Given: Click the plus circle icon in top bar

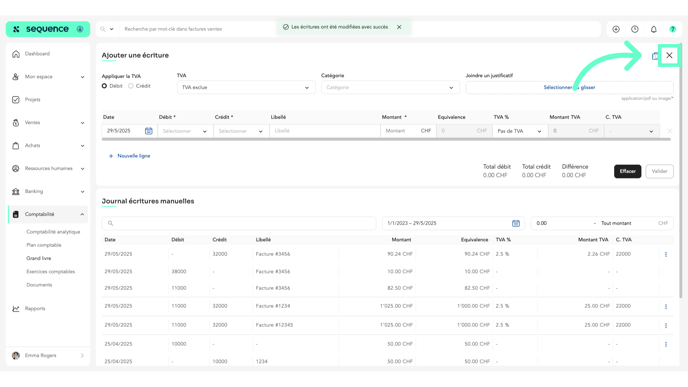Looking at the screenshot, I should [616, 29].
